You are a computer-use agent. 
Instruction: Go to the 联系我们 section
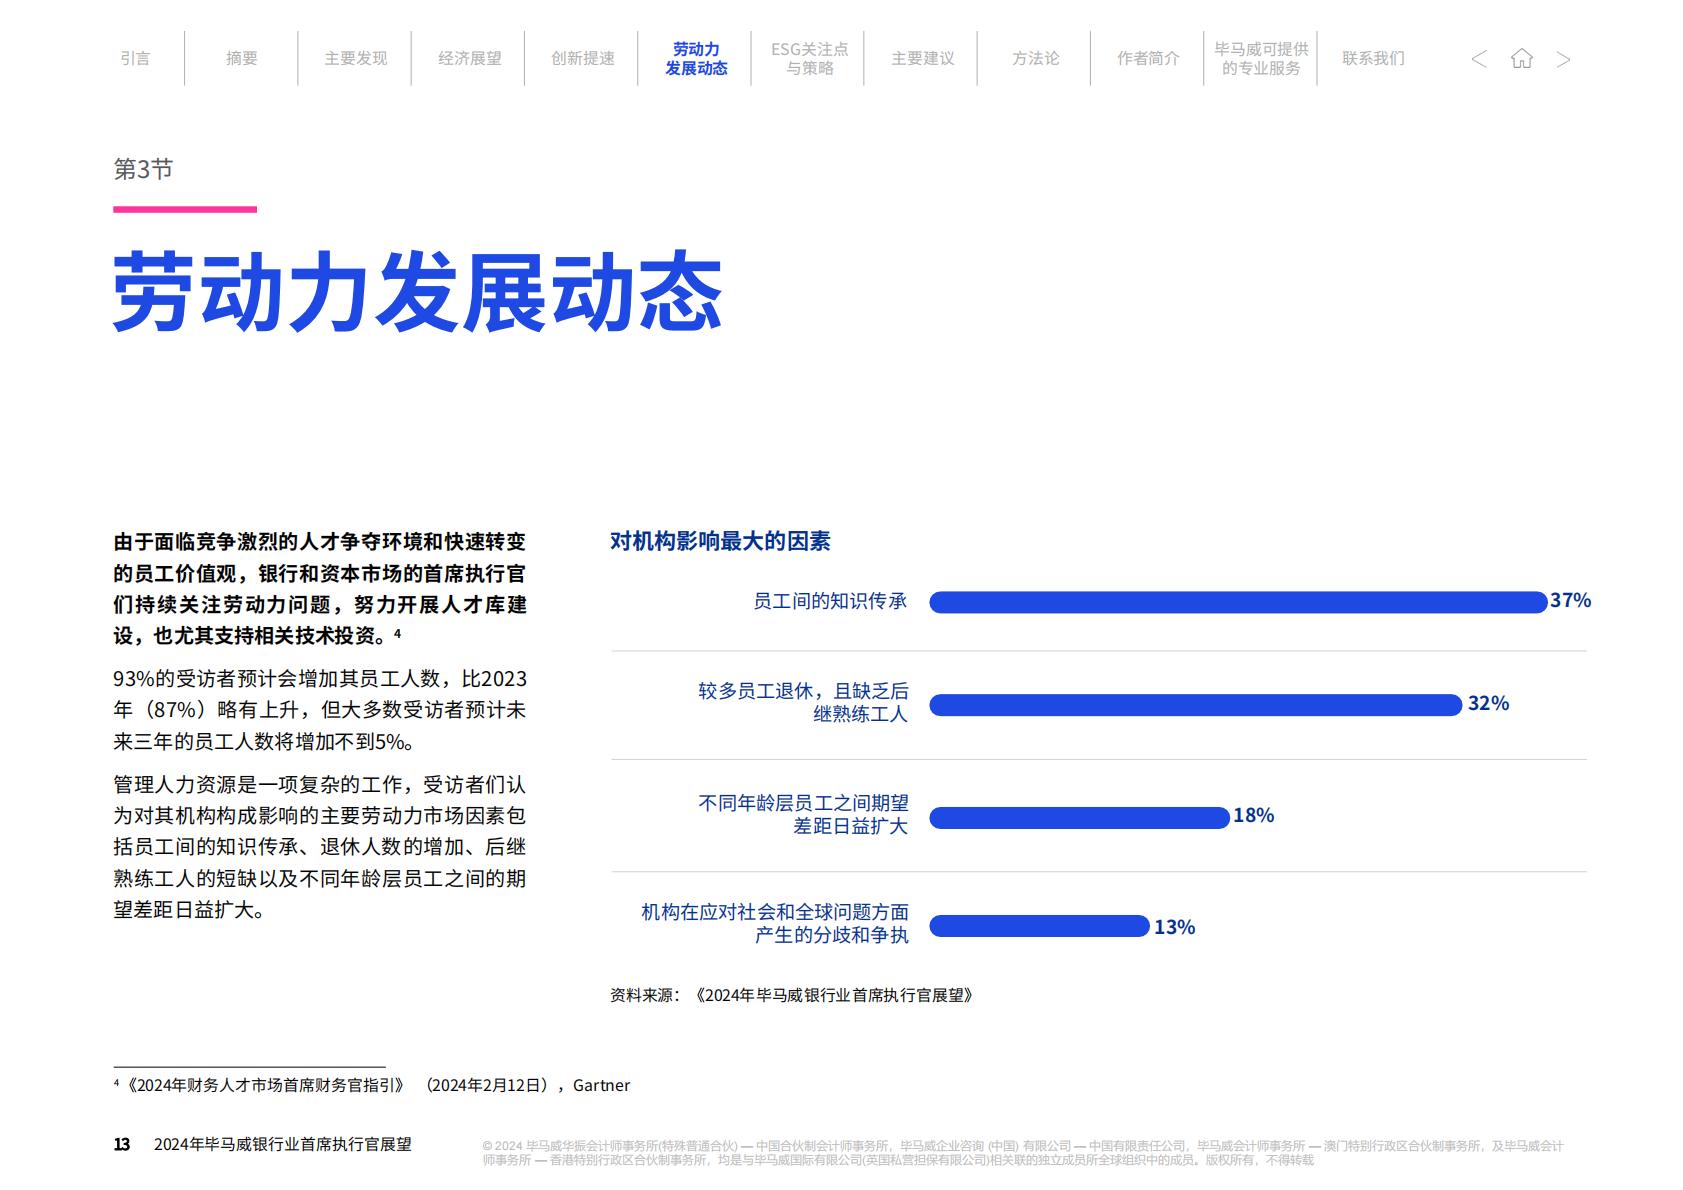click(1373, 59)
